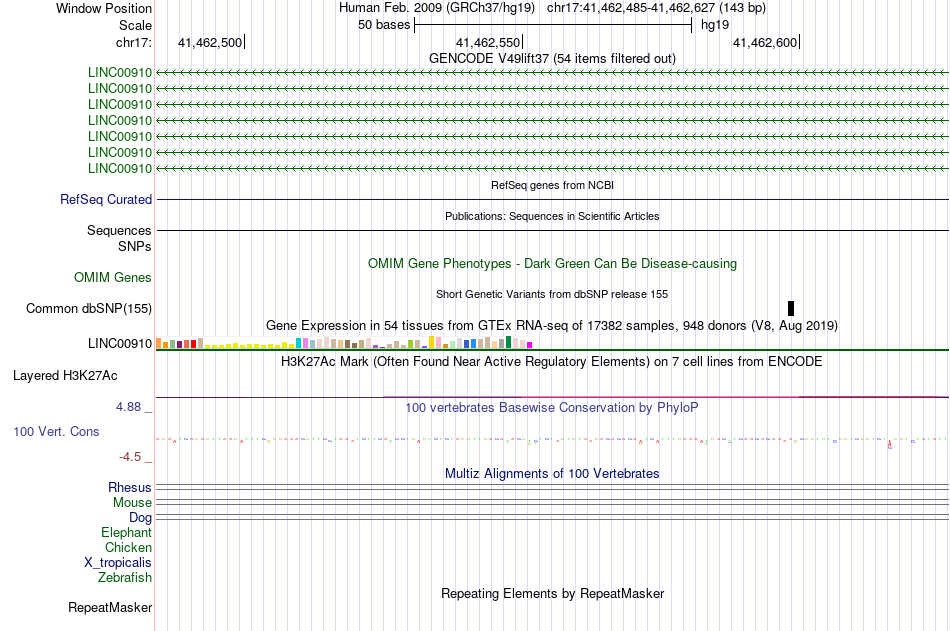Screen dimensions: 950x631
Task: Open Publications: Sequences in Scientific Articles title
Action: (x=552, y=216)
